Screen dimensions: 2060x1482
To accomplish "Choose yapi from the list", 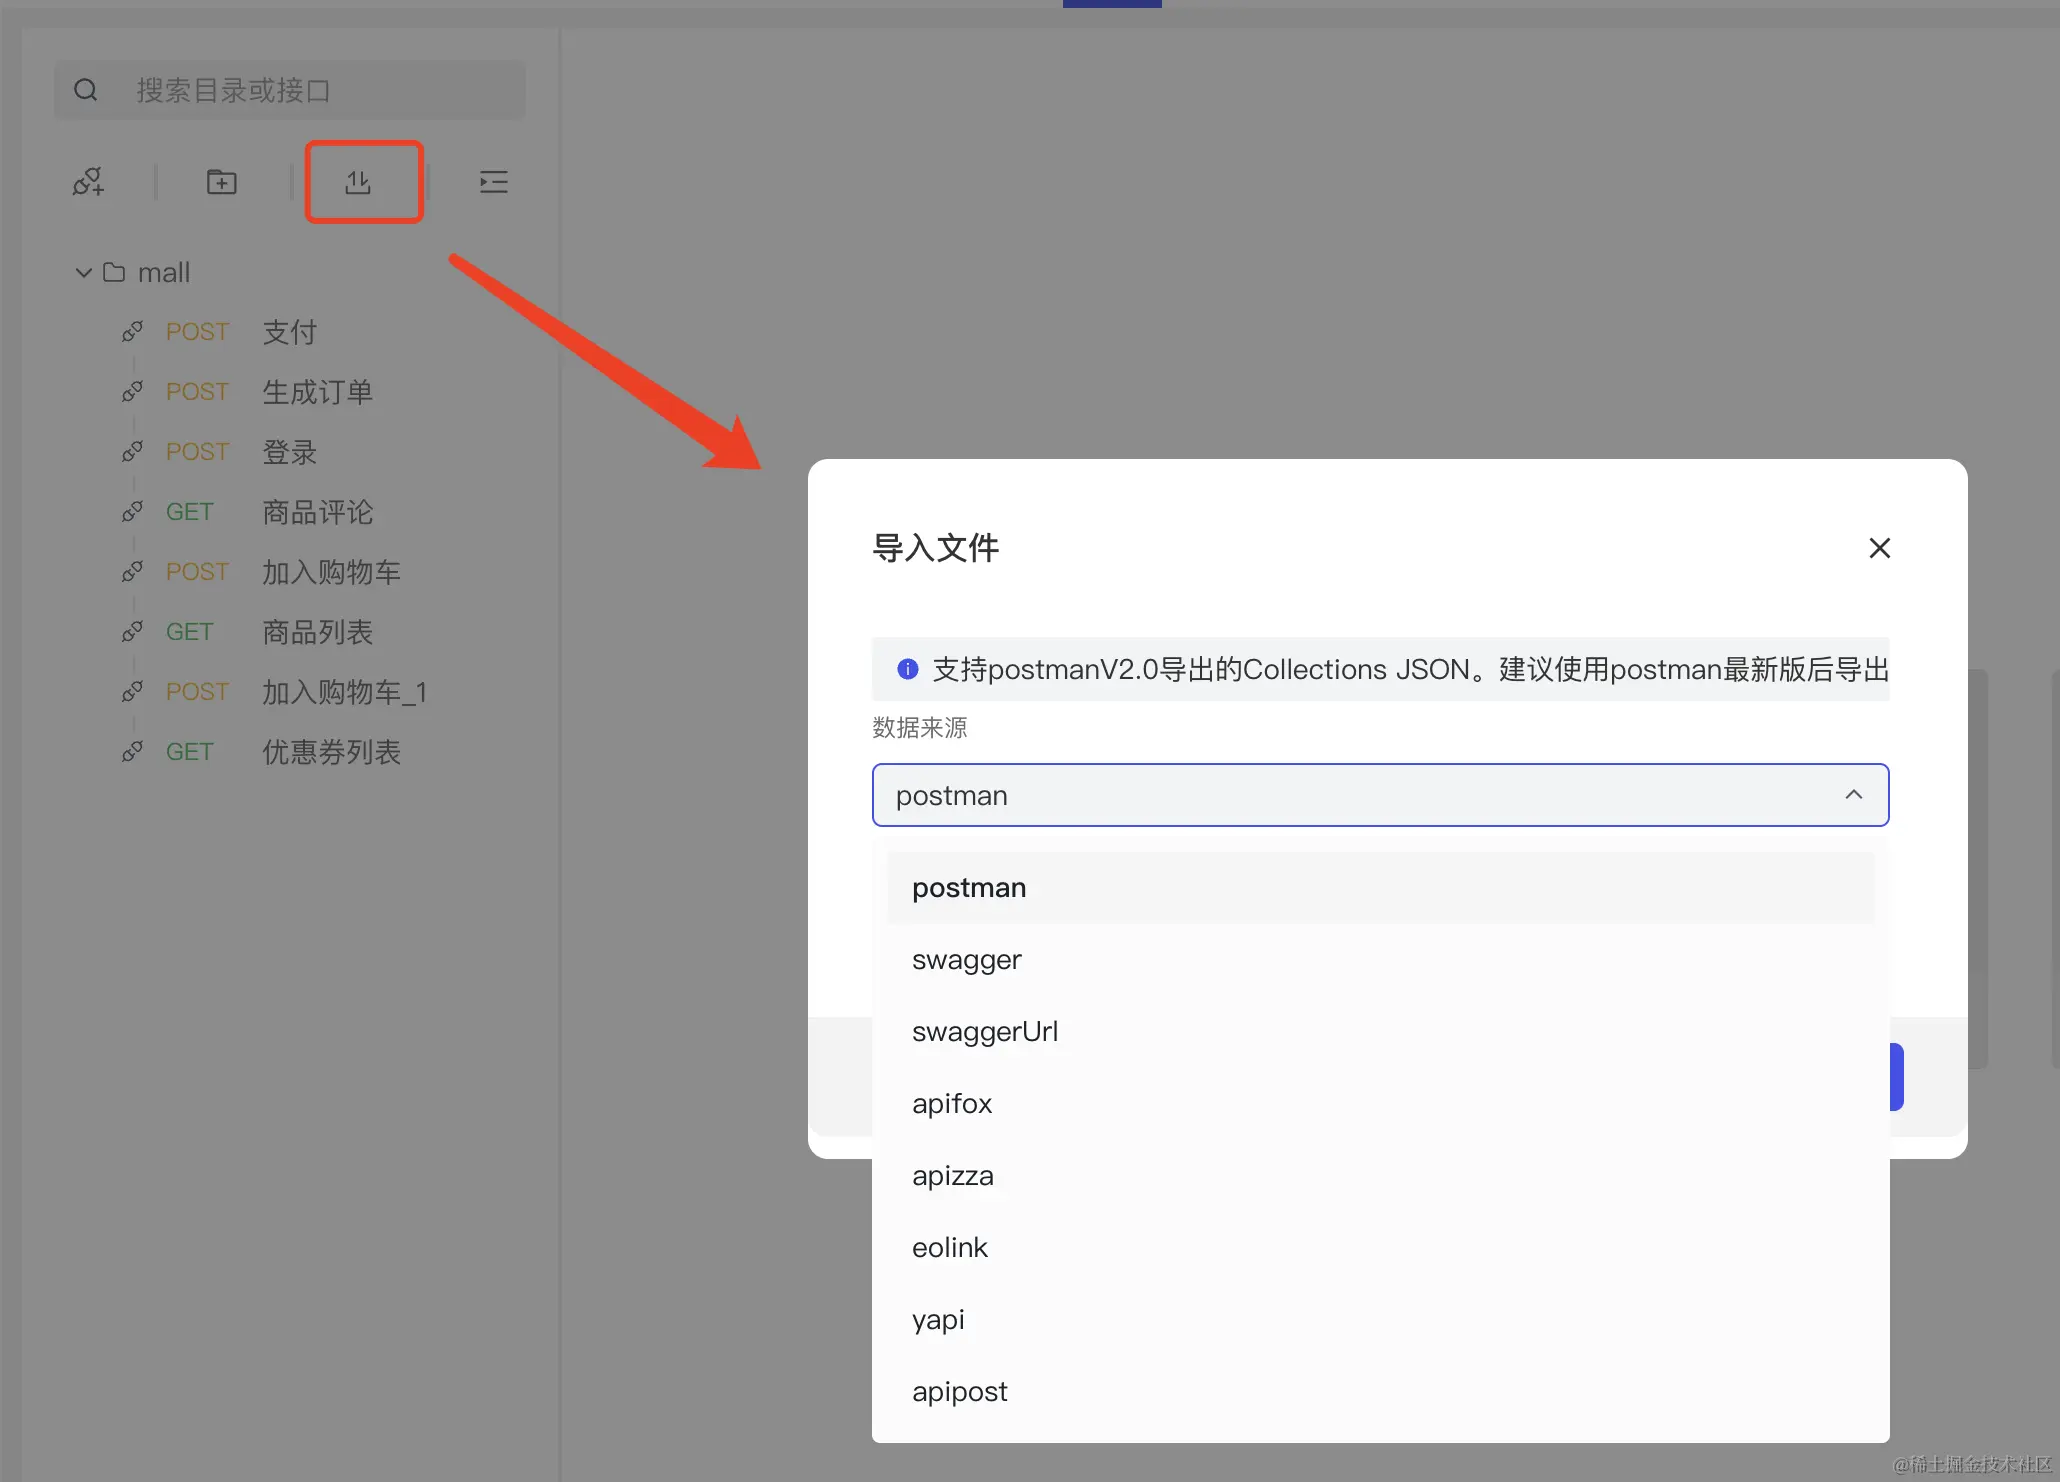I will click(937, 1320).
